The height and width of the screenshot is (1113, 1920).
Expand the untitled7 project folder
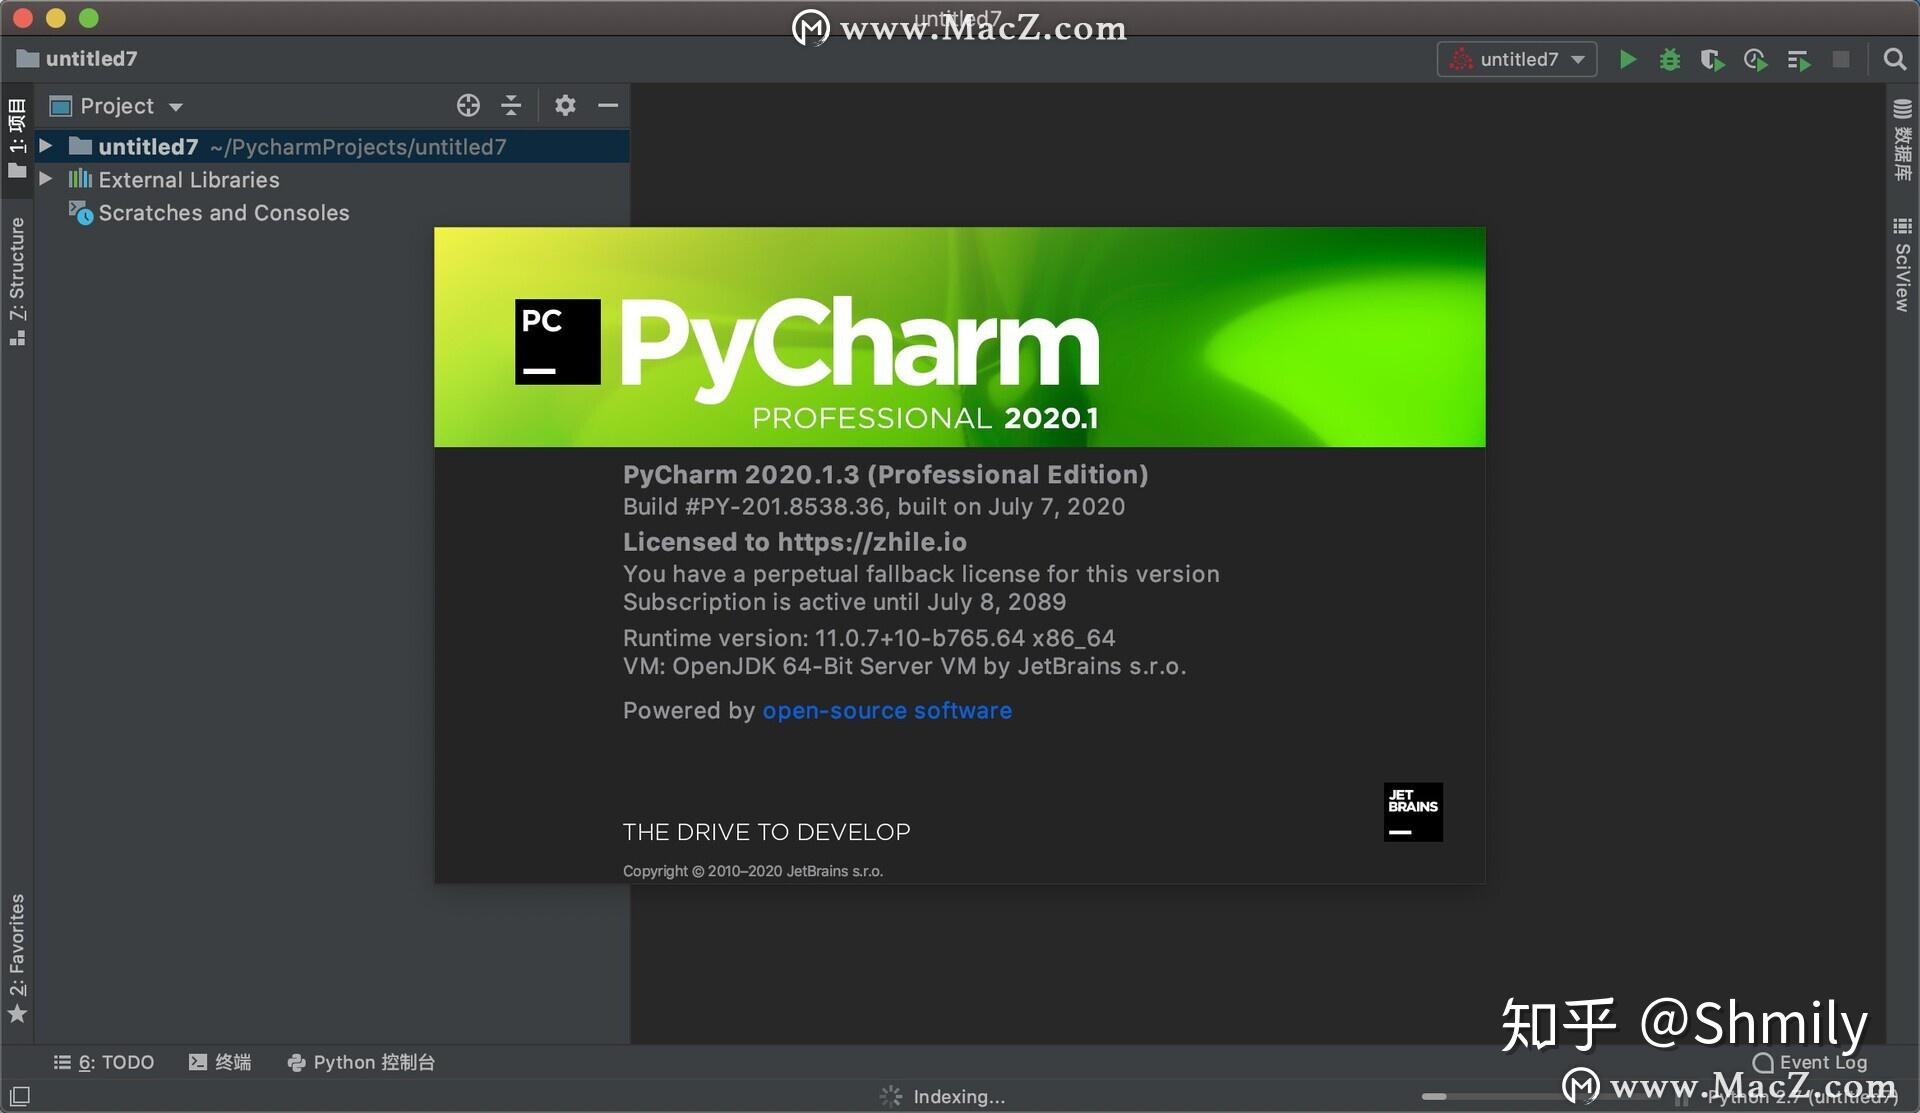[46, 146]
